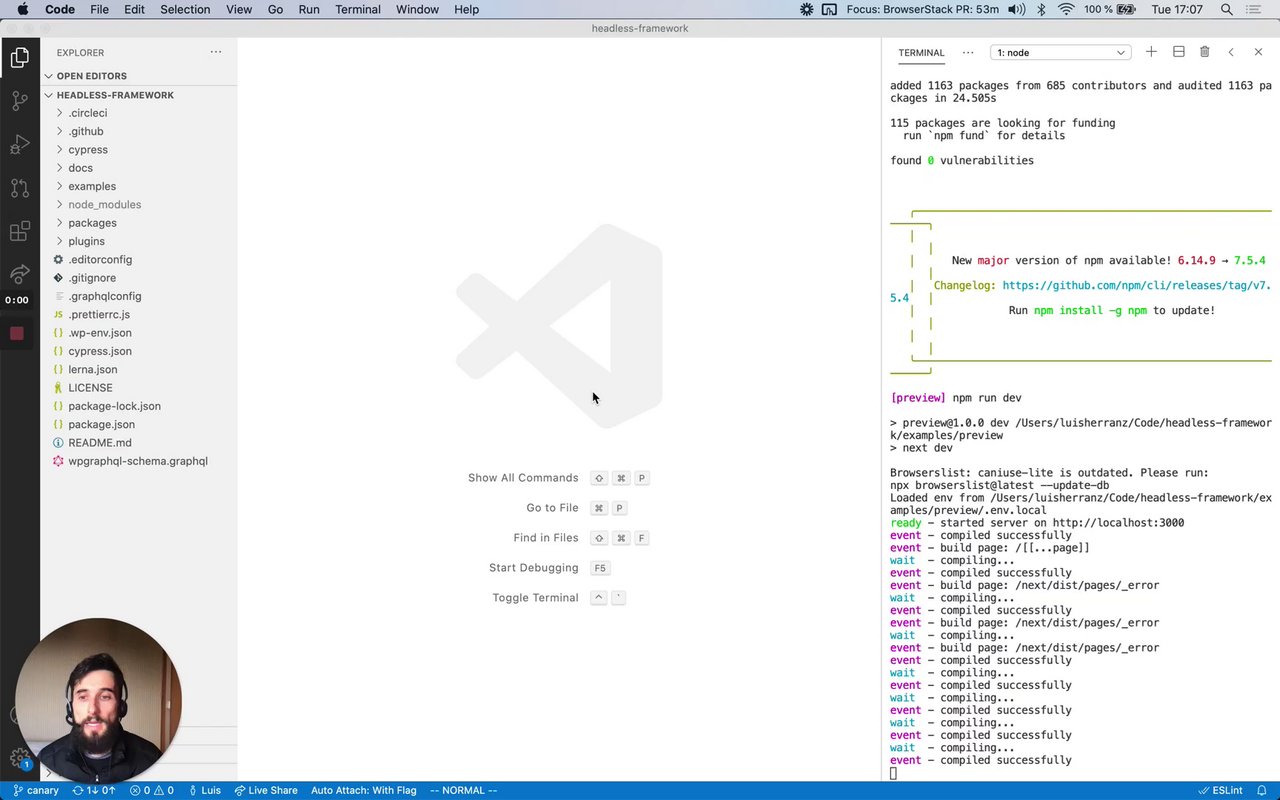Open the View menu
Viewport: 1280px width, 800px height.
pos(239,9)
